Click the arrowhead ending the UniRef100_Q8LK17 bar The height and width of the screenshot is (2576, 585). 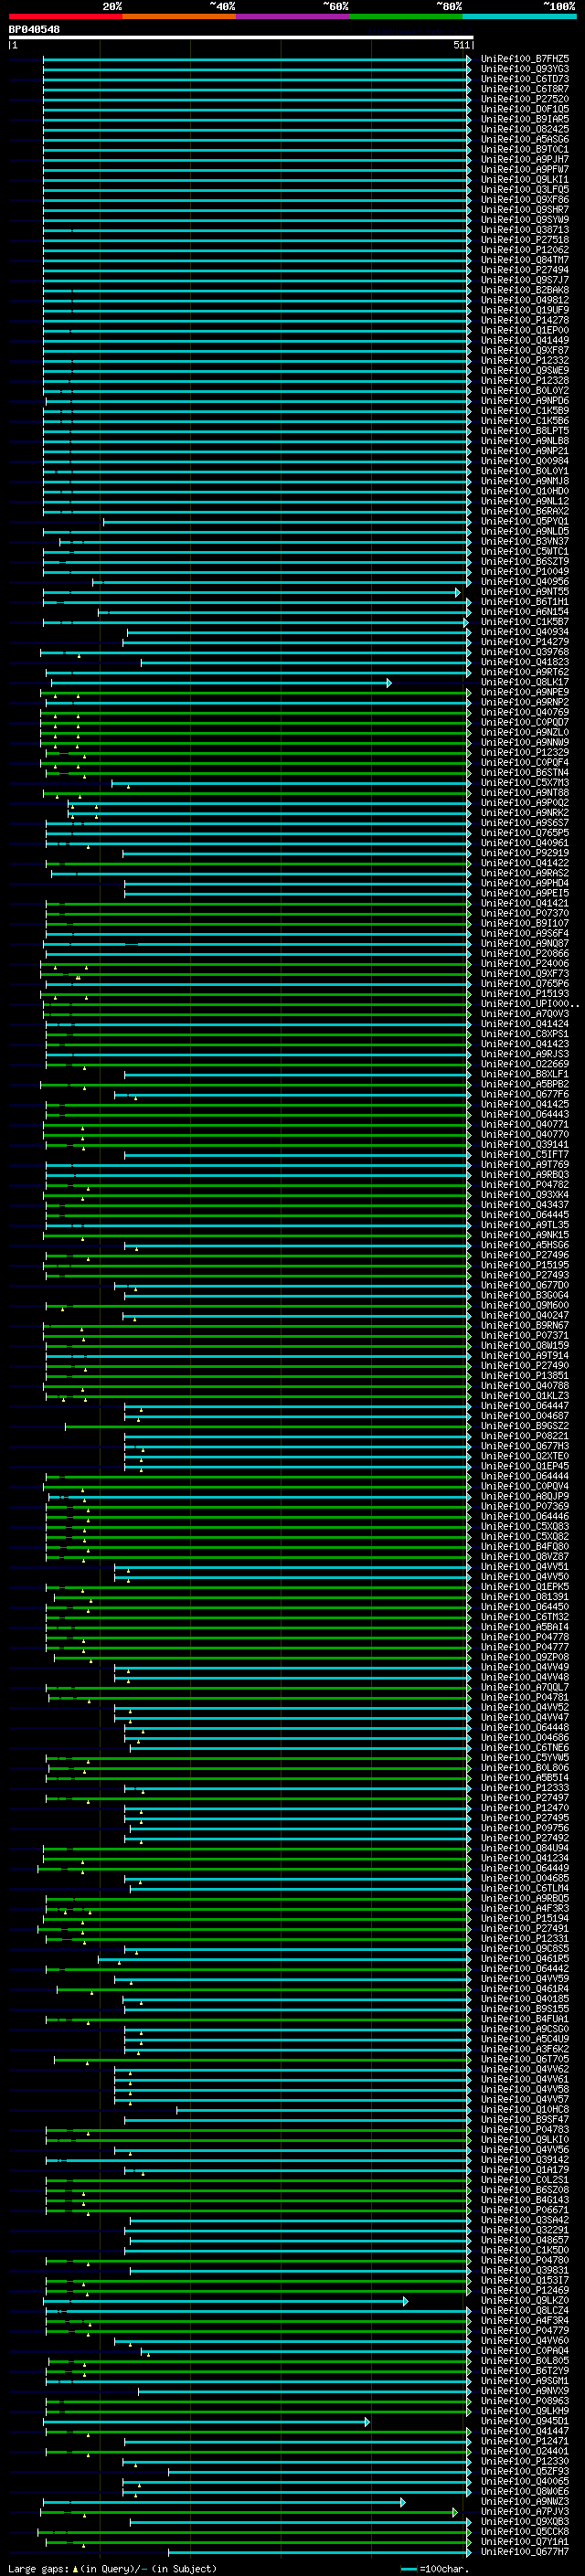pos(389,682)
